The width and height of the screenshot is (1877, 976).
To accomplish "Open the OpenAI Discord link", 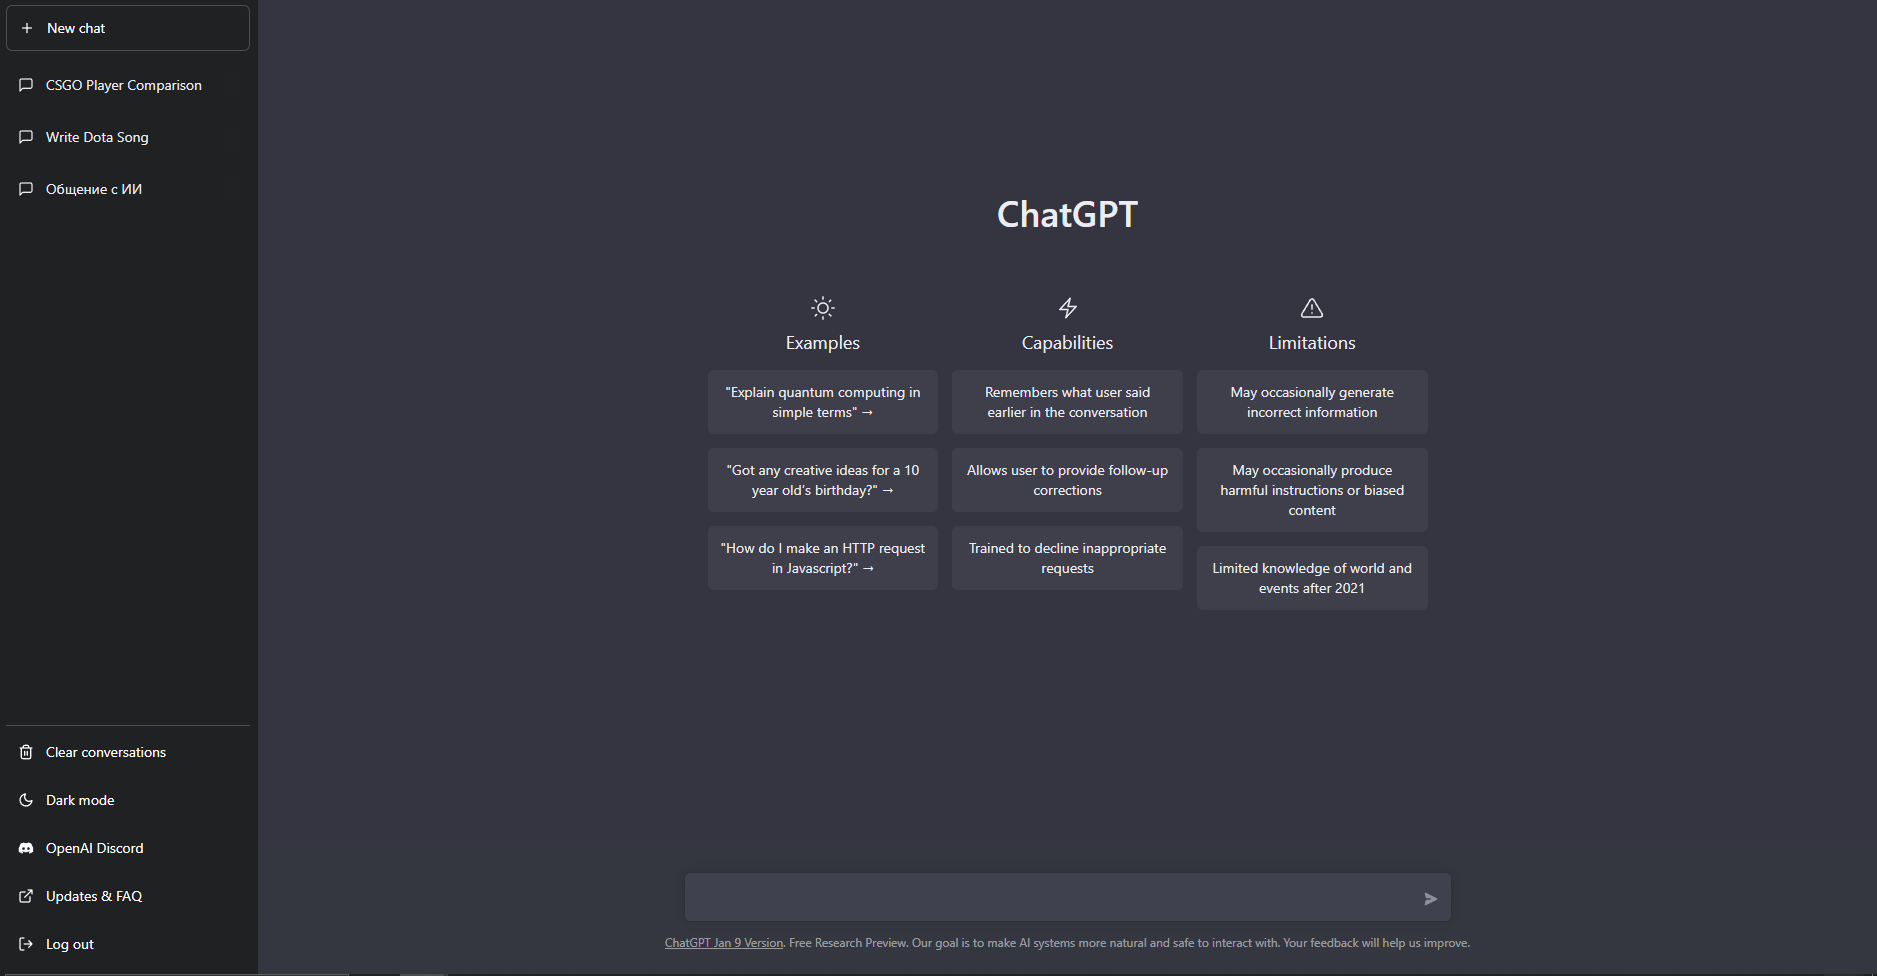I will (128, 848).
